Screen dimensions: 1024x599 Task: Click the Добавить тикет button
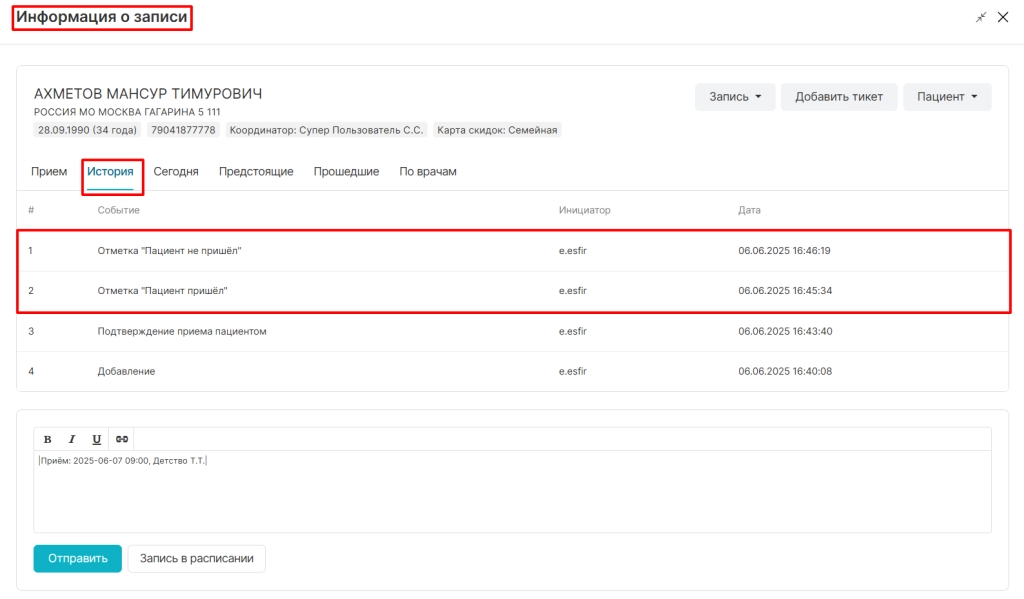[x=839, y=97]
